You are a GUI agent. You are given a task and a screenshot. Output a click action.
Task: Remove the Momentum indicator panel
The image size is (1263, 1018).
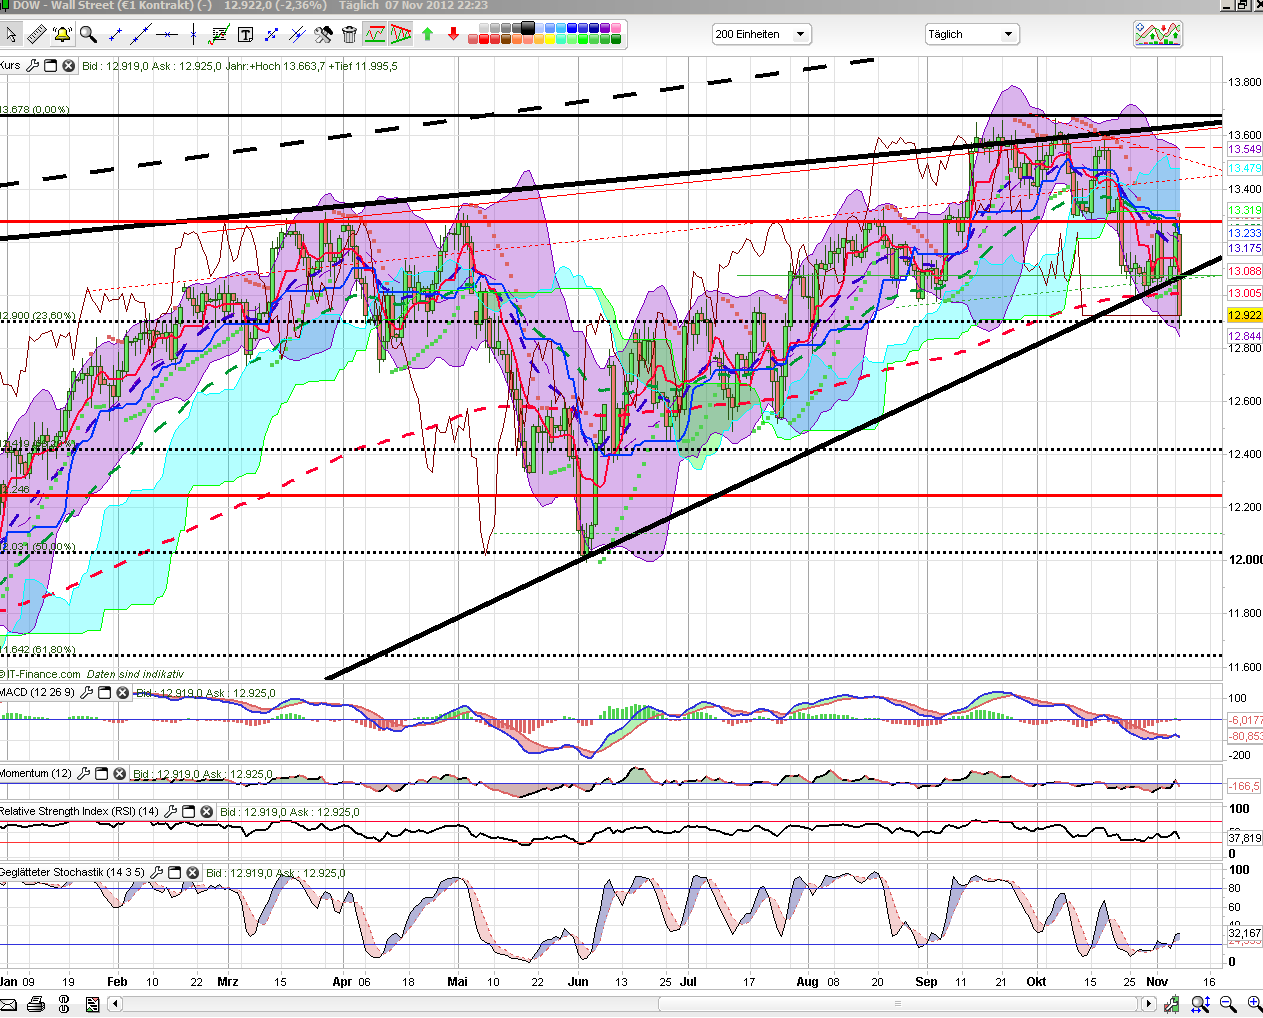119,773
